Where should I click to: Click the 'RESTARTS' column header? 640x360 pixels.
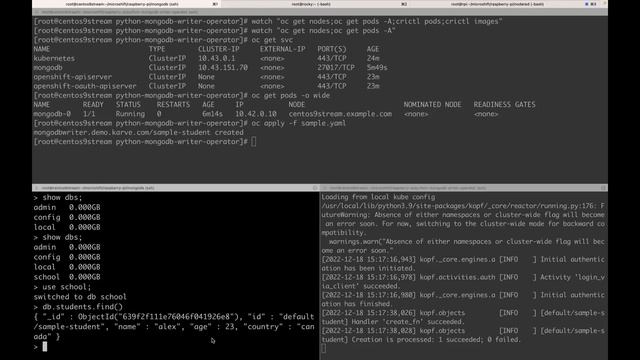click(173, 104)
